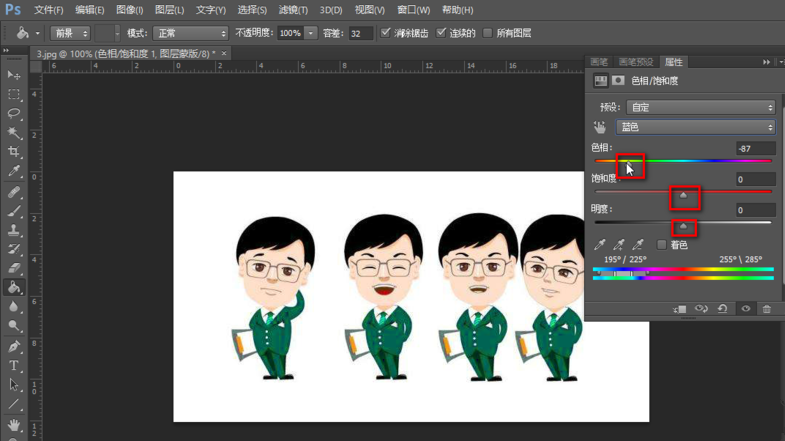This screenshot has height=441, width=785.
Task: Choose the Hand tool
Action: [x=14, y=425]
